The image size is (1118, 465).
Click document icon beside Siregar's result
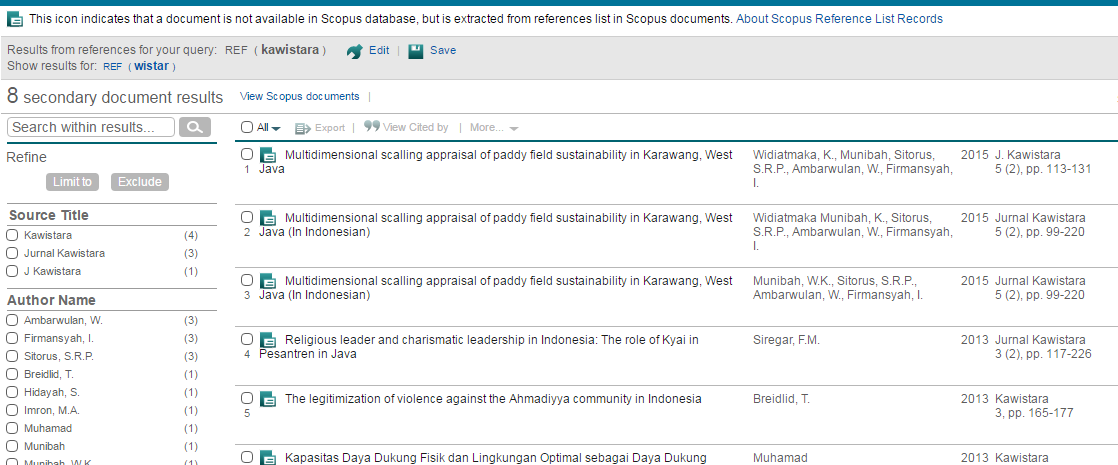268,340
